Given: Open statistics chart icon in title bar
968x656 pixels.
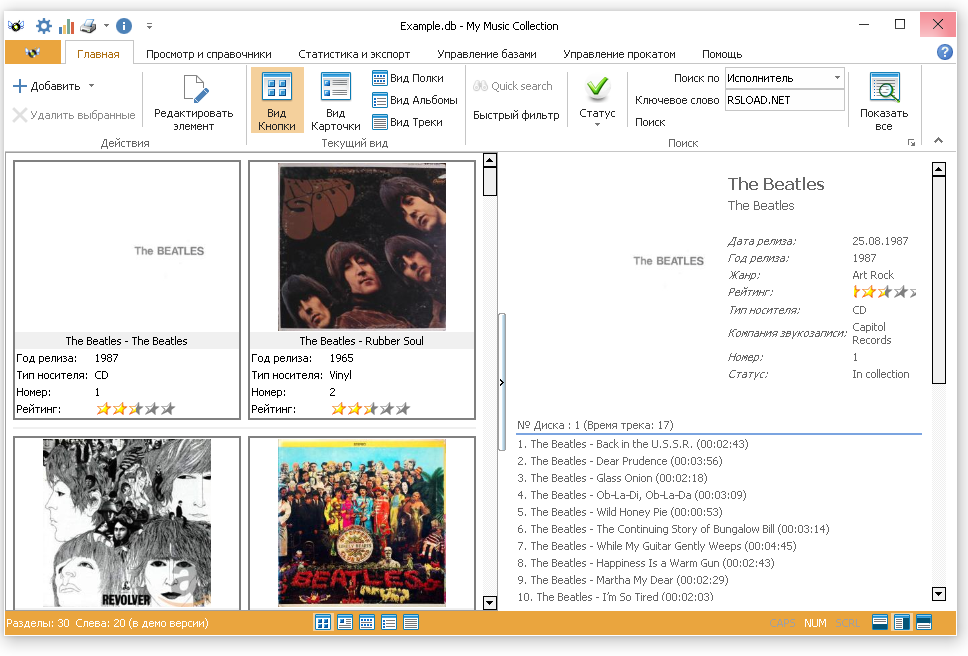Looking at the screenshot, I should (66, 26).
